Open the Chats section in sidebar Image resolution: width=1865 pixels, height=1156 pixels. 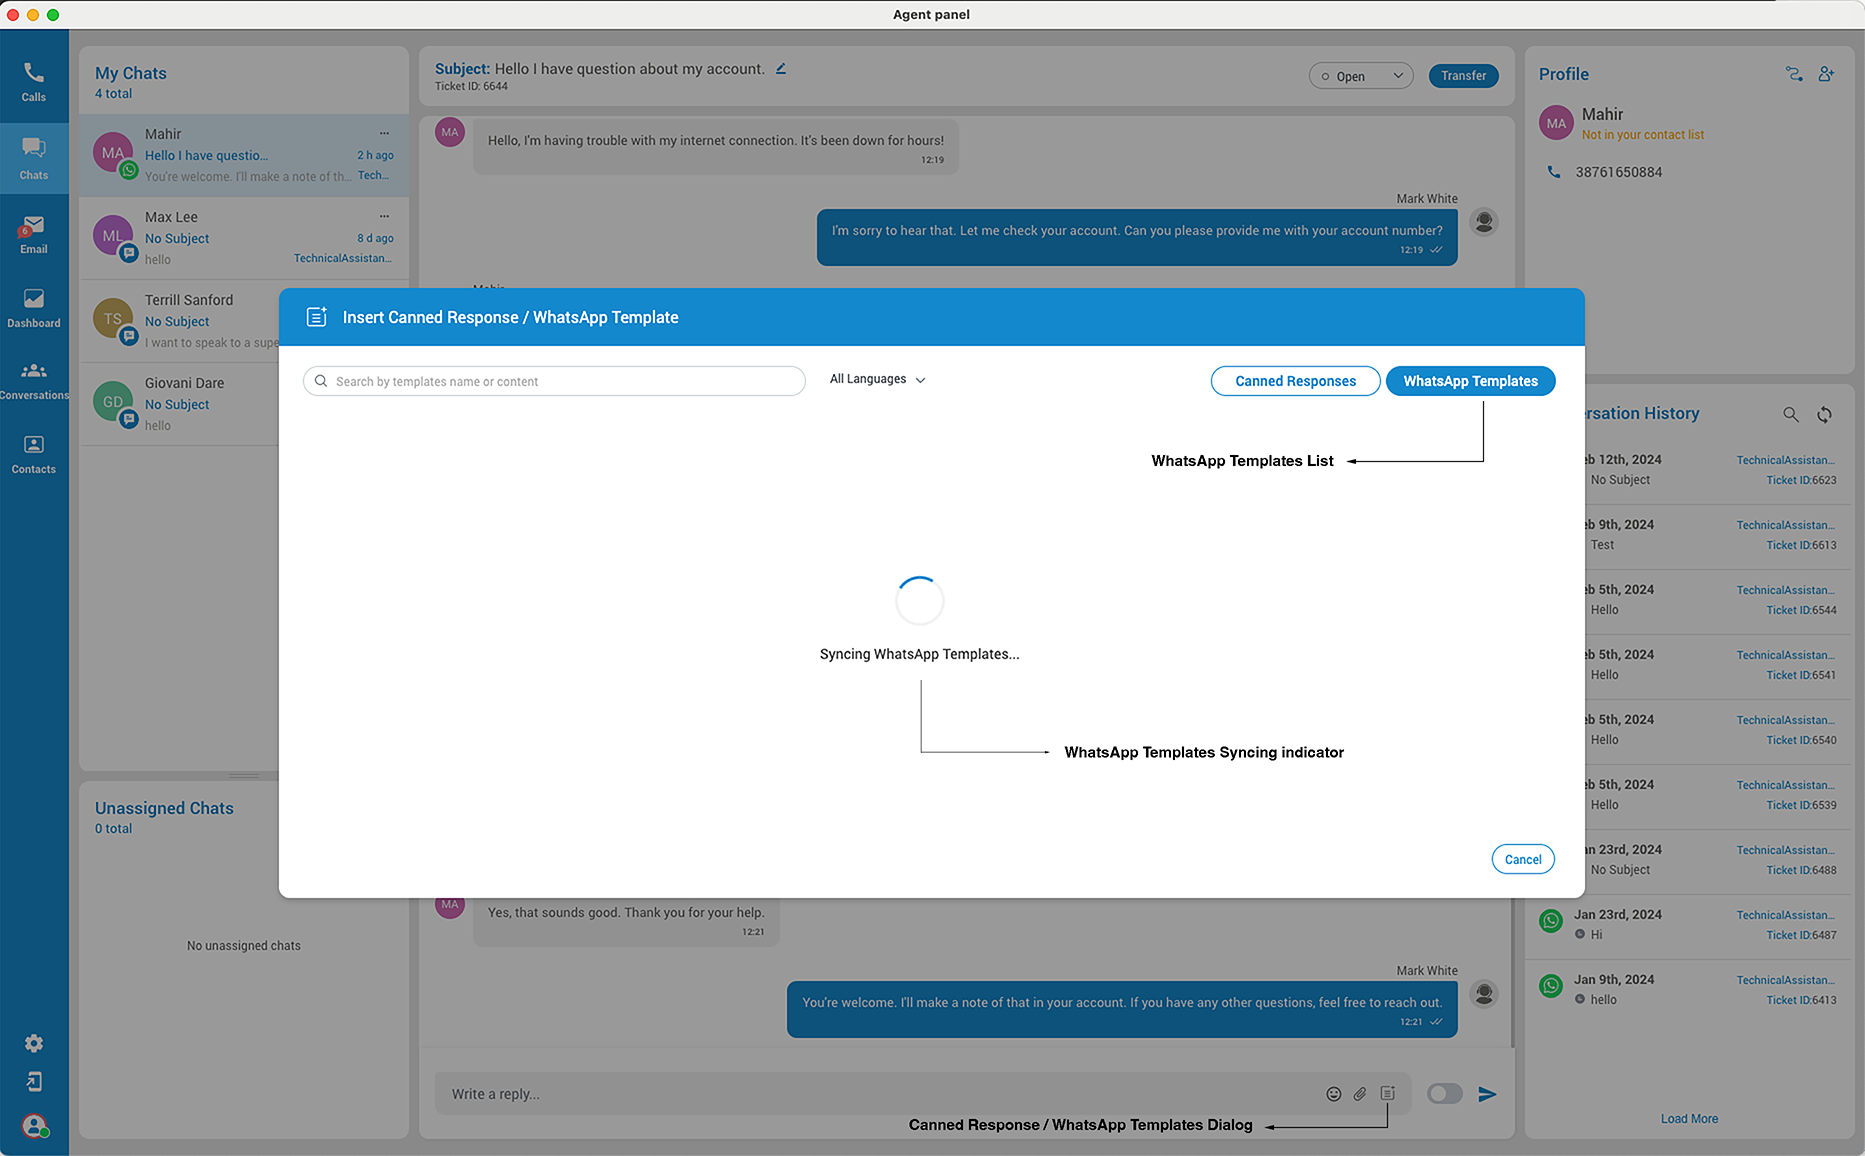(34, 159)
